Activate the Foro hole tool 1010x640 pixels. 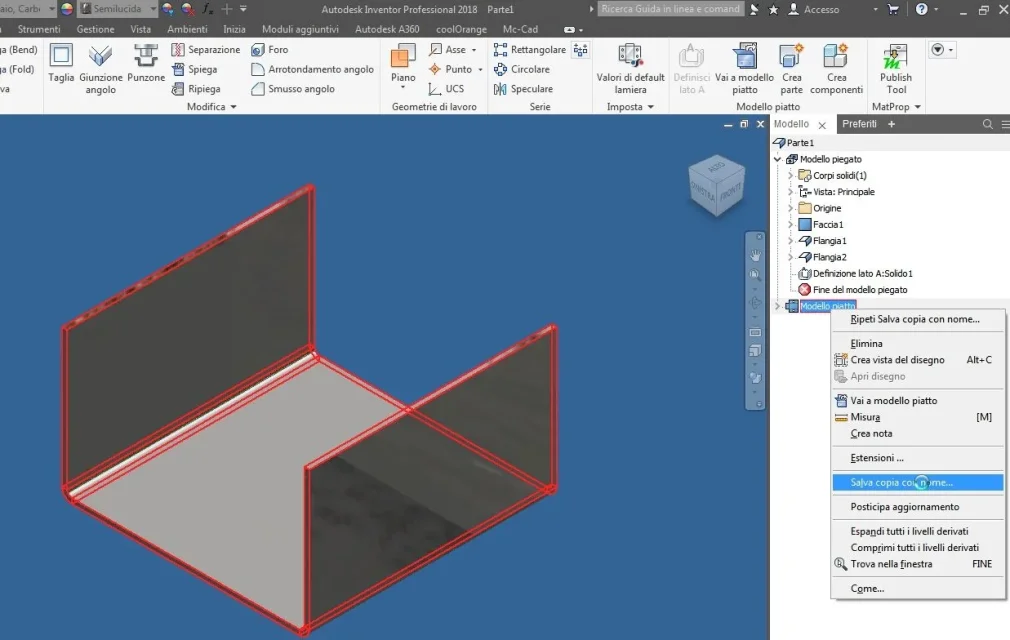(x=270, y=50)
